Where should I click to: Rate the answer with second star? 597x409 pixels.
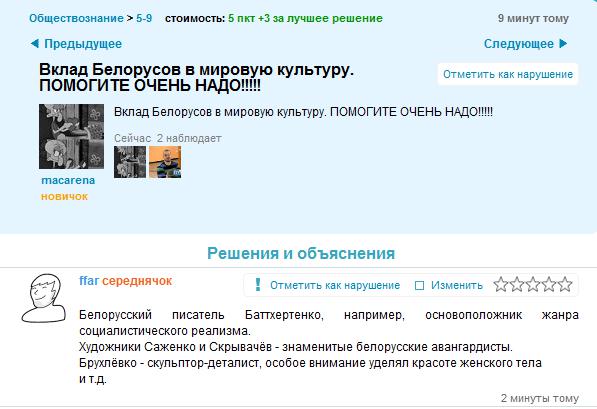tap(517, 284)
